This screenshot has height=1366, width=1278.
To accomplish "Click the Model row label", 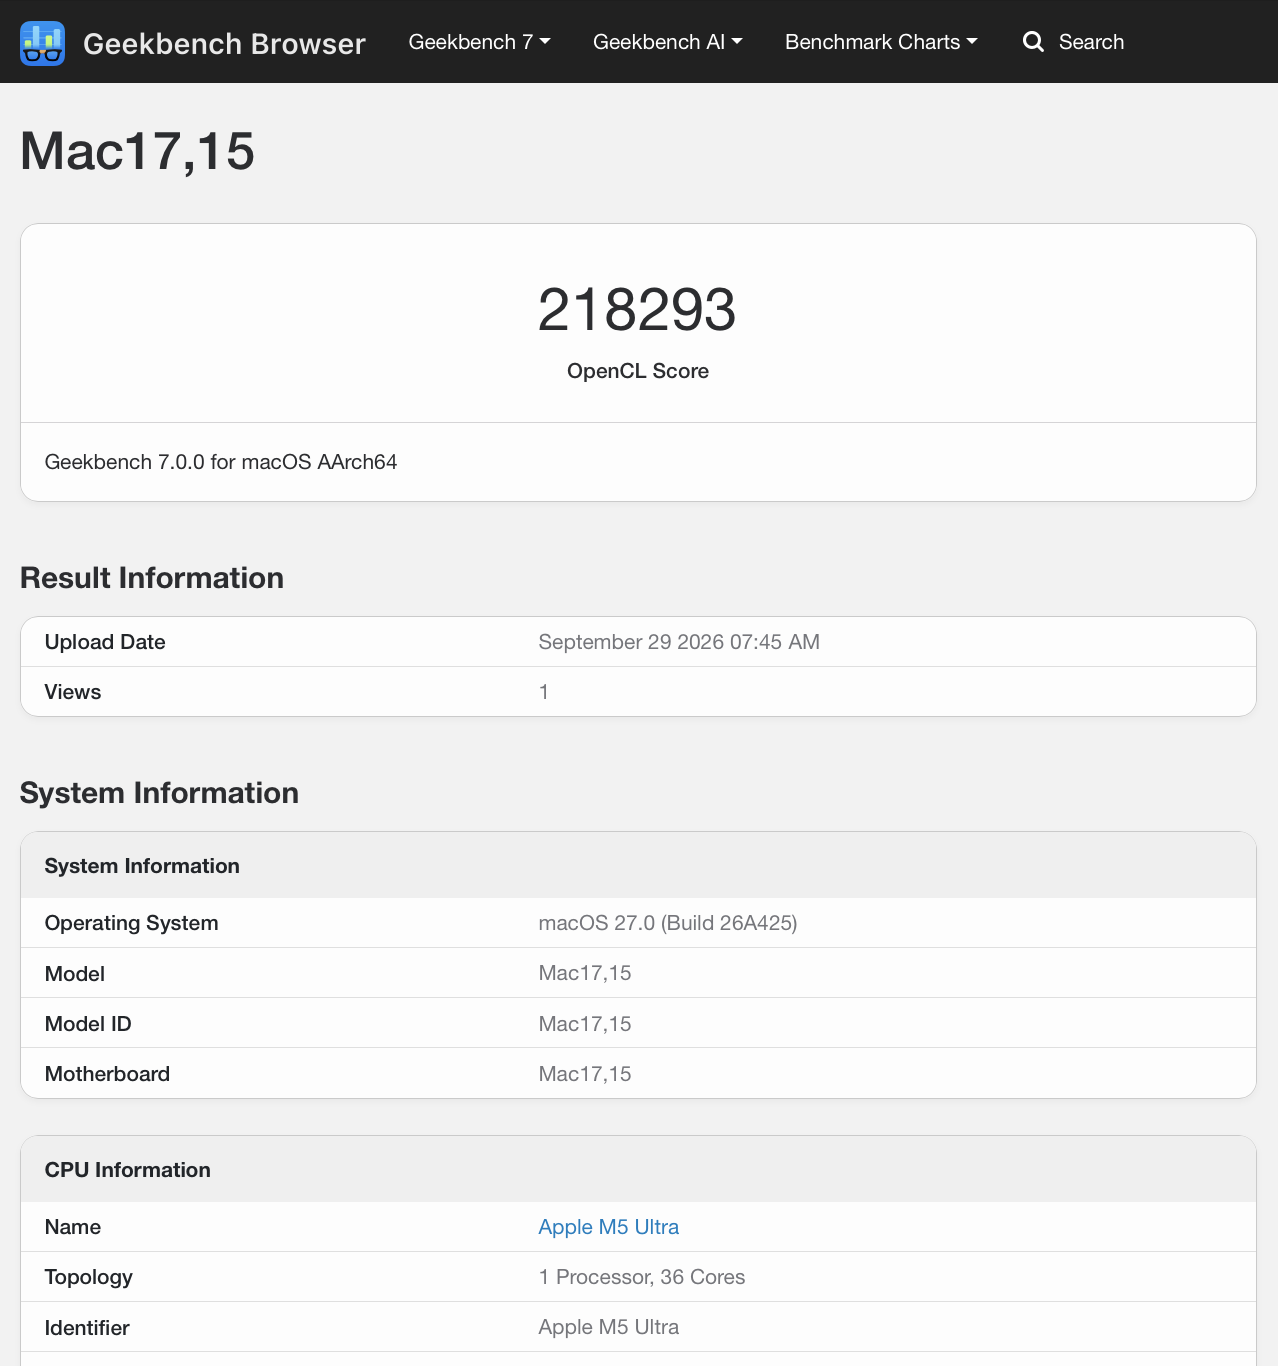I will [75, 974].
